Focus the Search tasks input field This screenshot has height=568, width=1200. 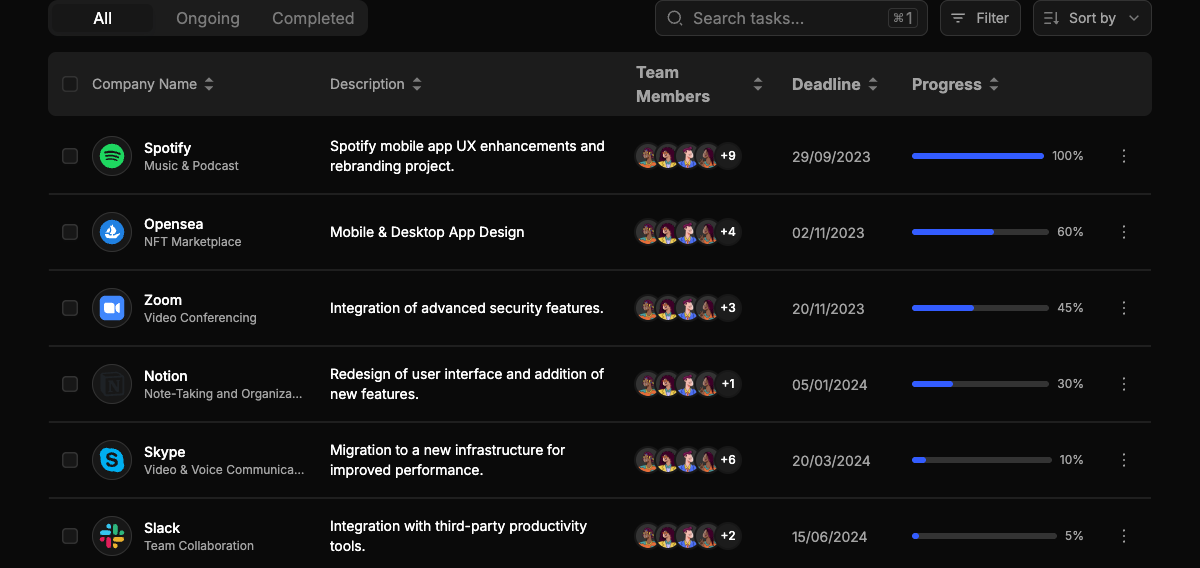pos(791,18)
